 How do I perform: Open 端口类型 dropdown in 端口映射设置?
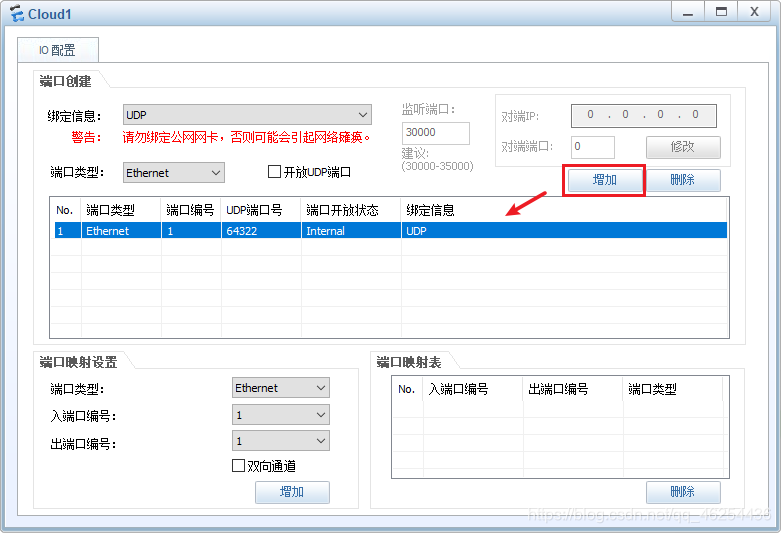pos(281,388)
